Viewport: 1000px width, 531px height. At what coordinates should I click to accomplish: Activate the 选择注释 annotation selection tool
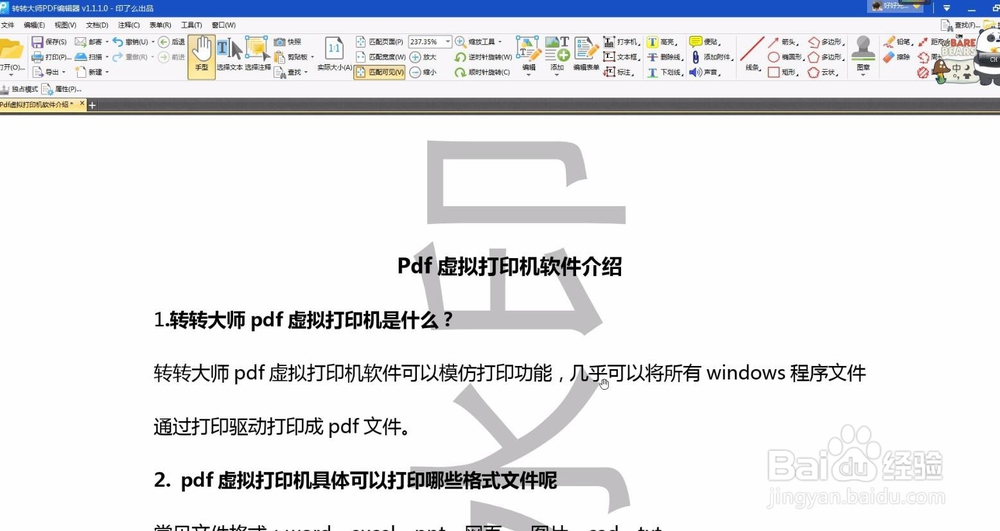258,55
